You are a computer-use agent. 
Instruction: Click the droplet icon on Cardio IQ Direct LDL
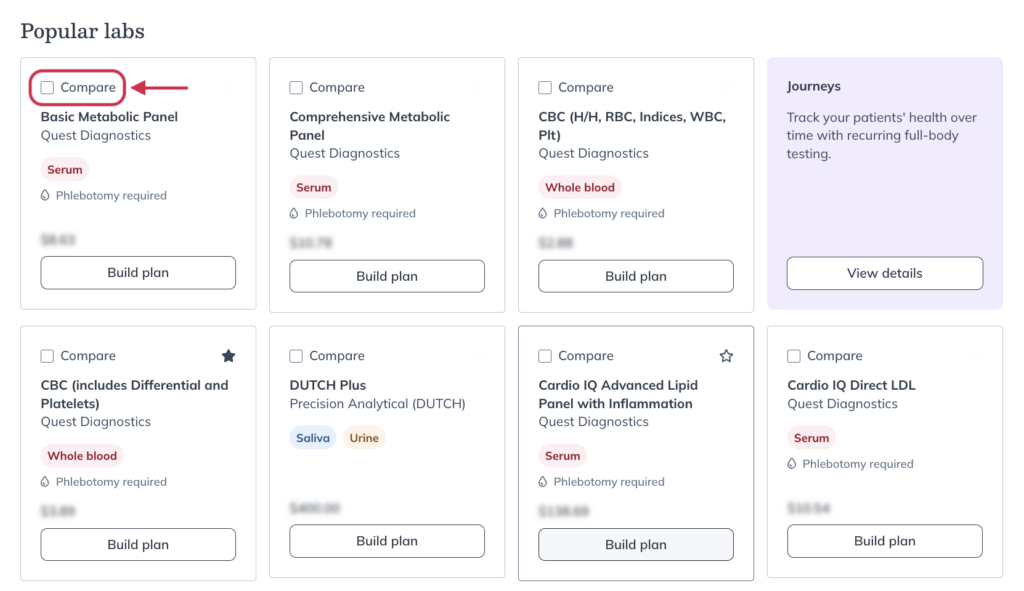pyautogui.click(x=793, y=463)
